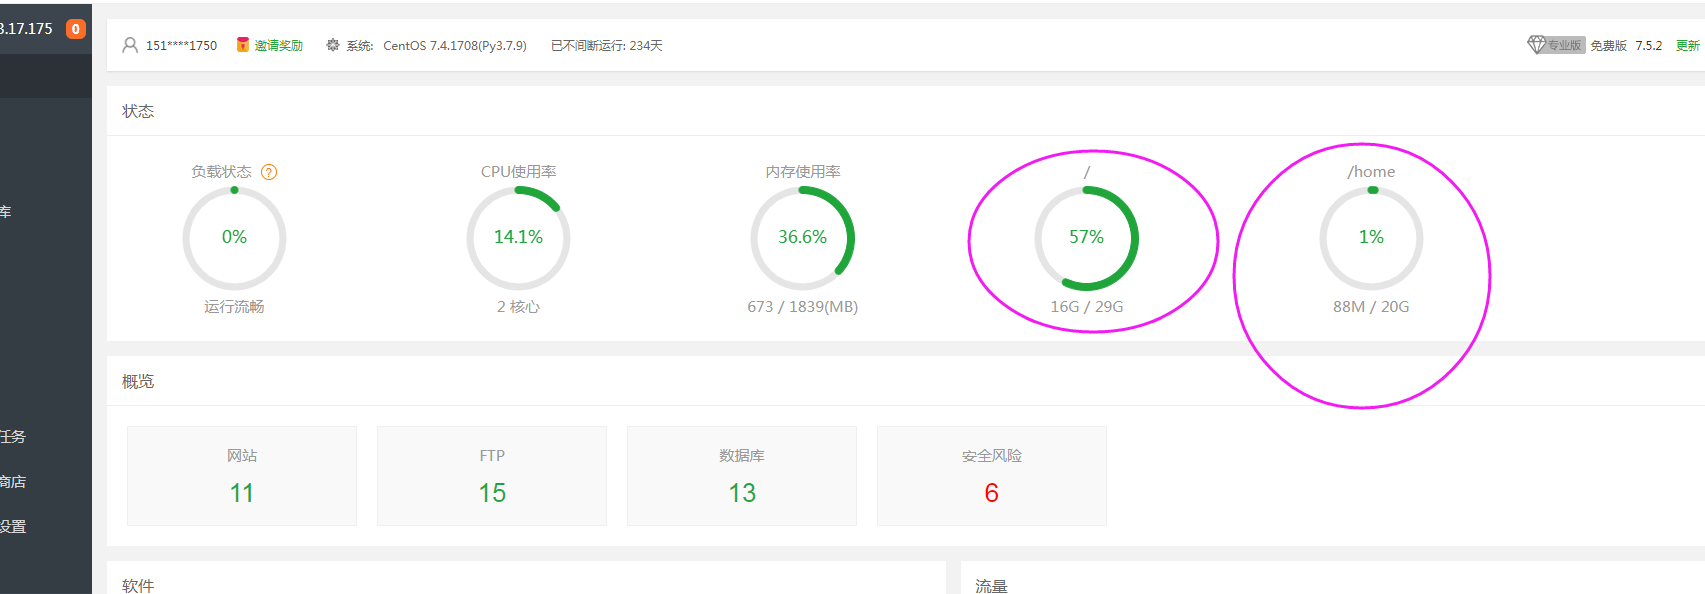This screenshot has width=1705, height=594.
Task: Click the help question mark beside 负载状态
Action: pos(269,172)
